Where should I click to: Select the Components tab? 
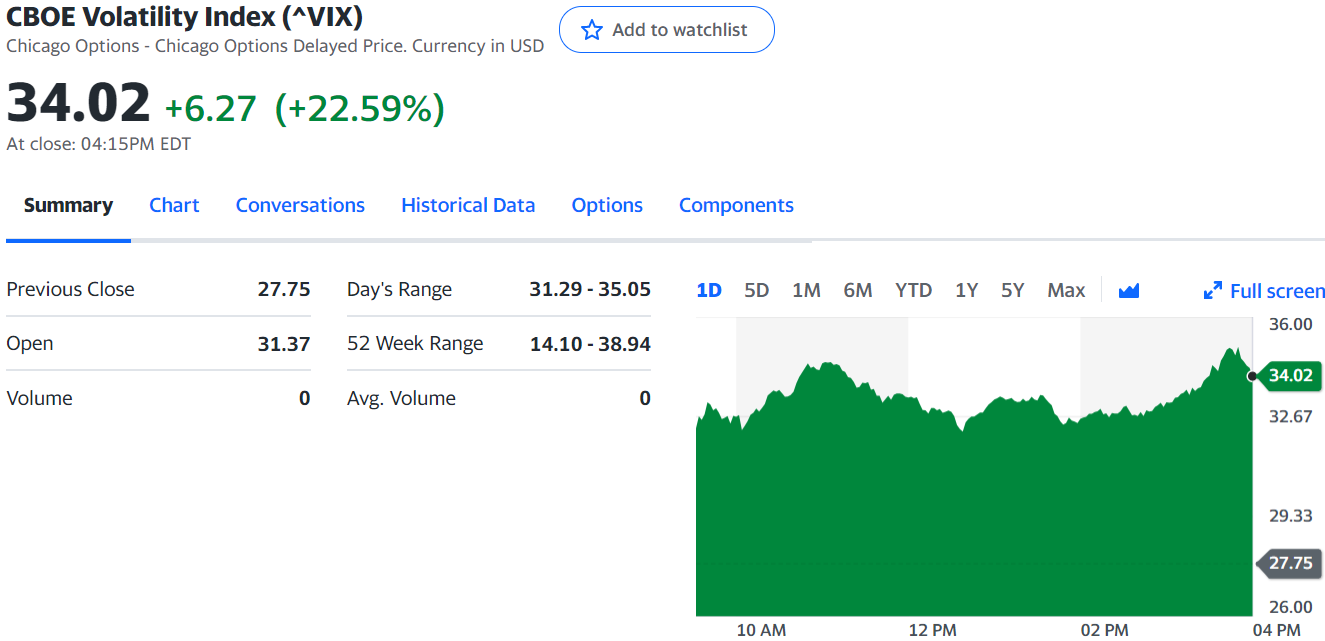click(x=736, y=205)
